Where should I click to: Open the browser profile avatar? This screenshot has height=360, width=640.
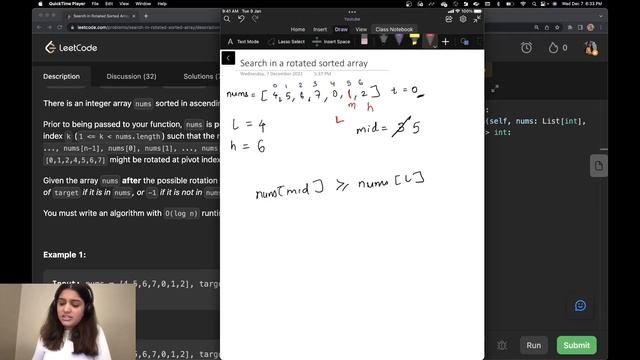tap(590, 27)
